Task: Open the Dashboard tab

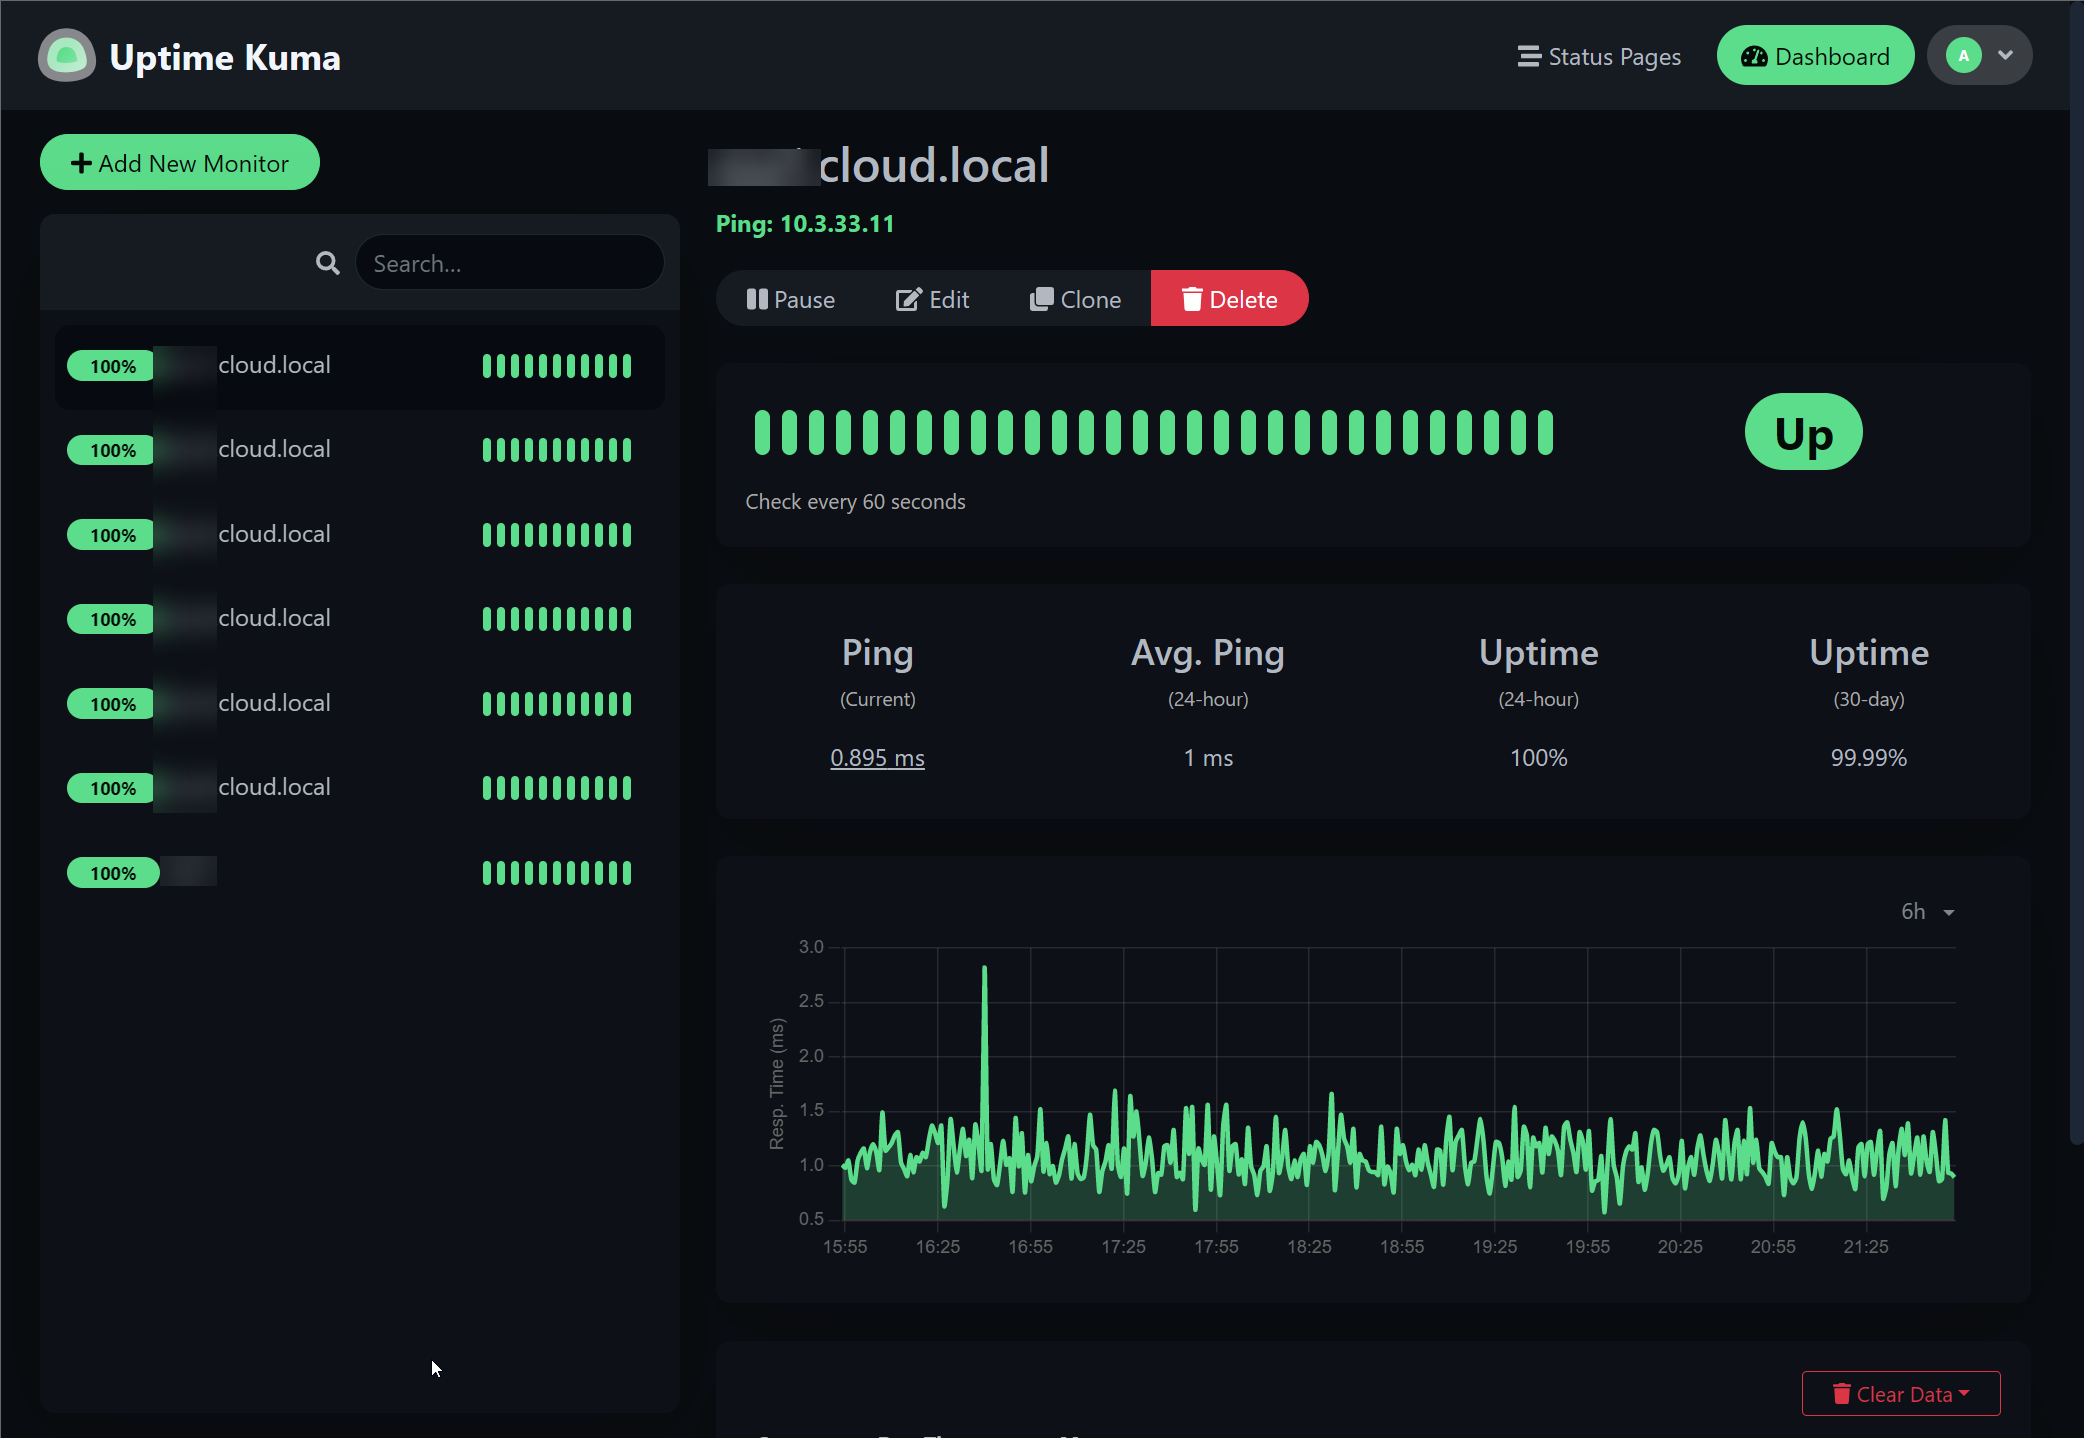Action: tap(1815, 56)
